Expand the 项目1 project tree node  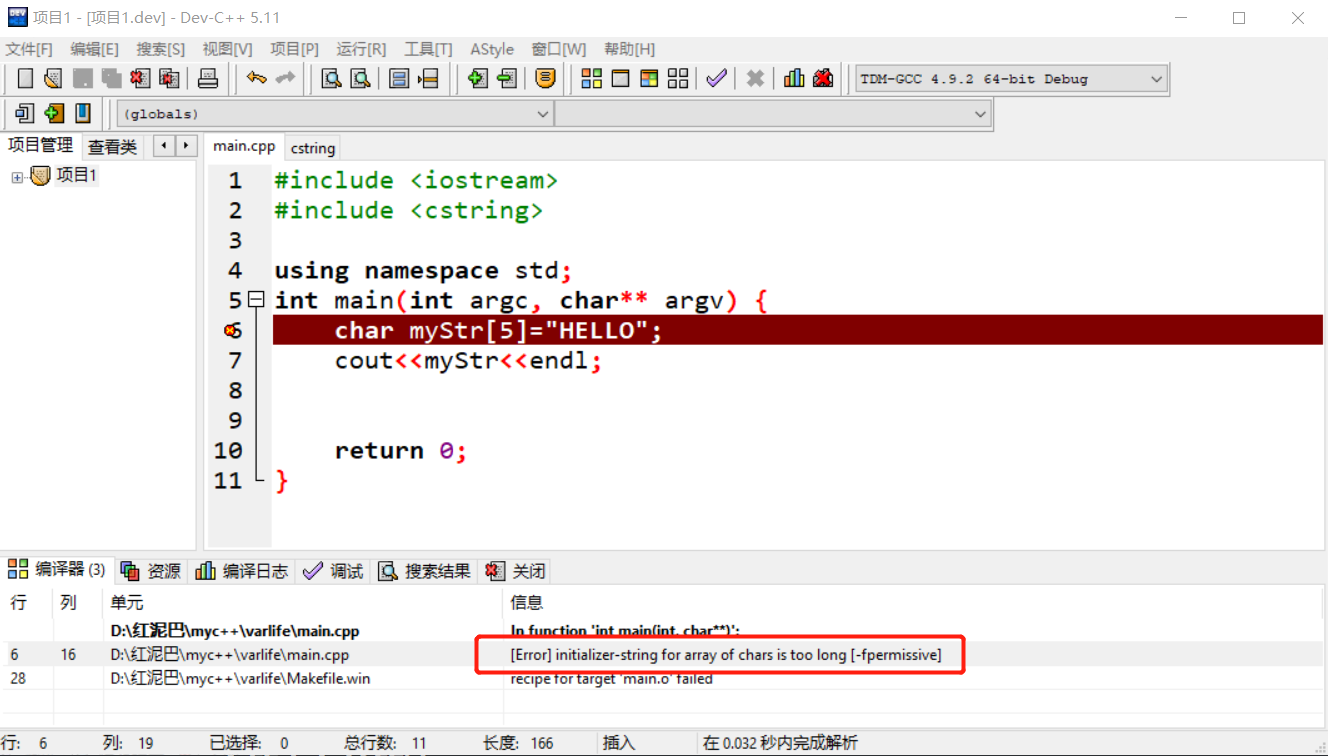(x=17, y=178)
